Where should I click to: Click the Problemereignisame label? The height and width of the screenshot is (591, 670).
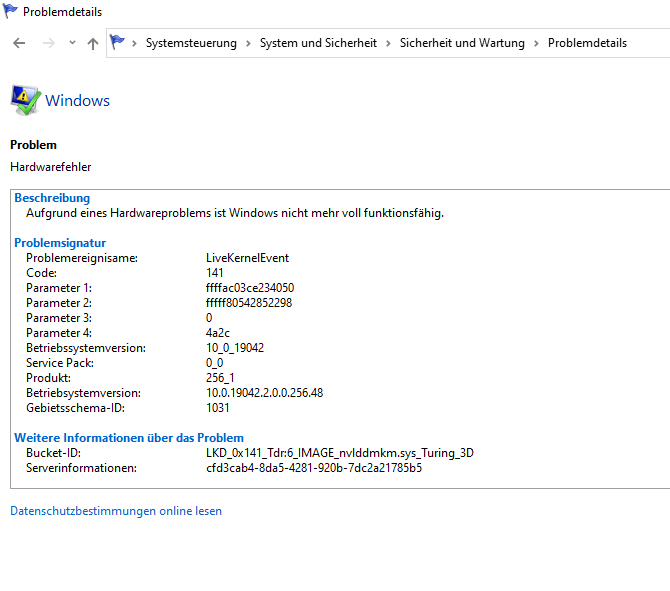point(82,258)
